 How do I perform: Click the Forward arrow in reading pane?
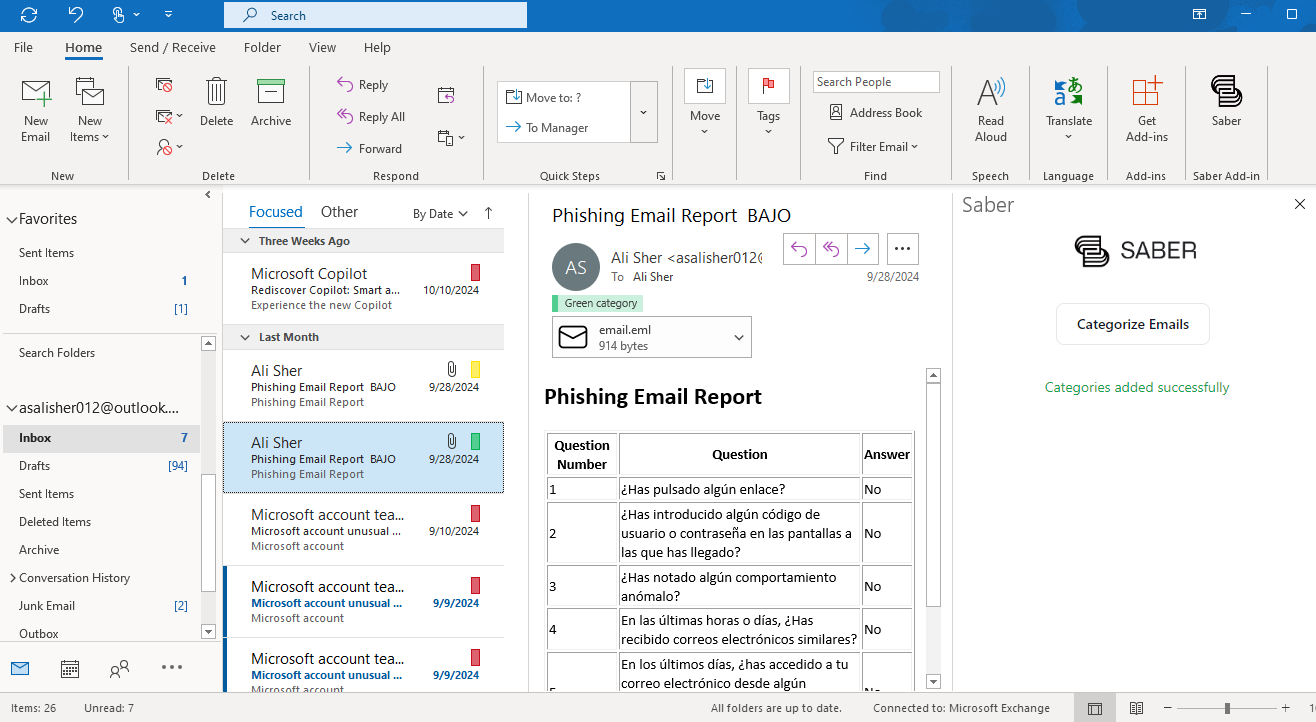pos(863,249)
